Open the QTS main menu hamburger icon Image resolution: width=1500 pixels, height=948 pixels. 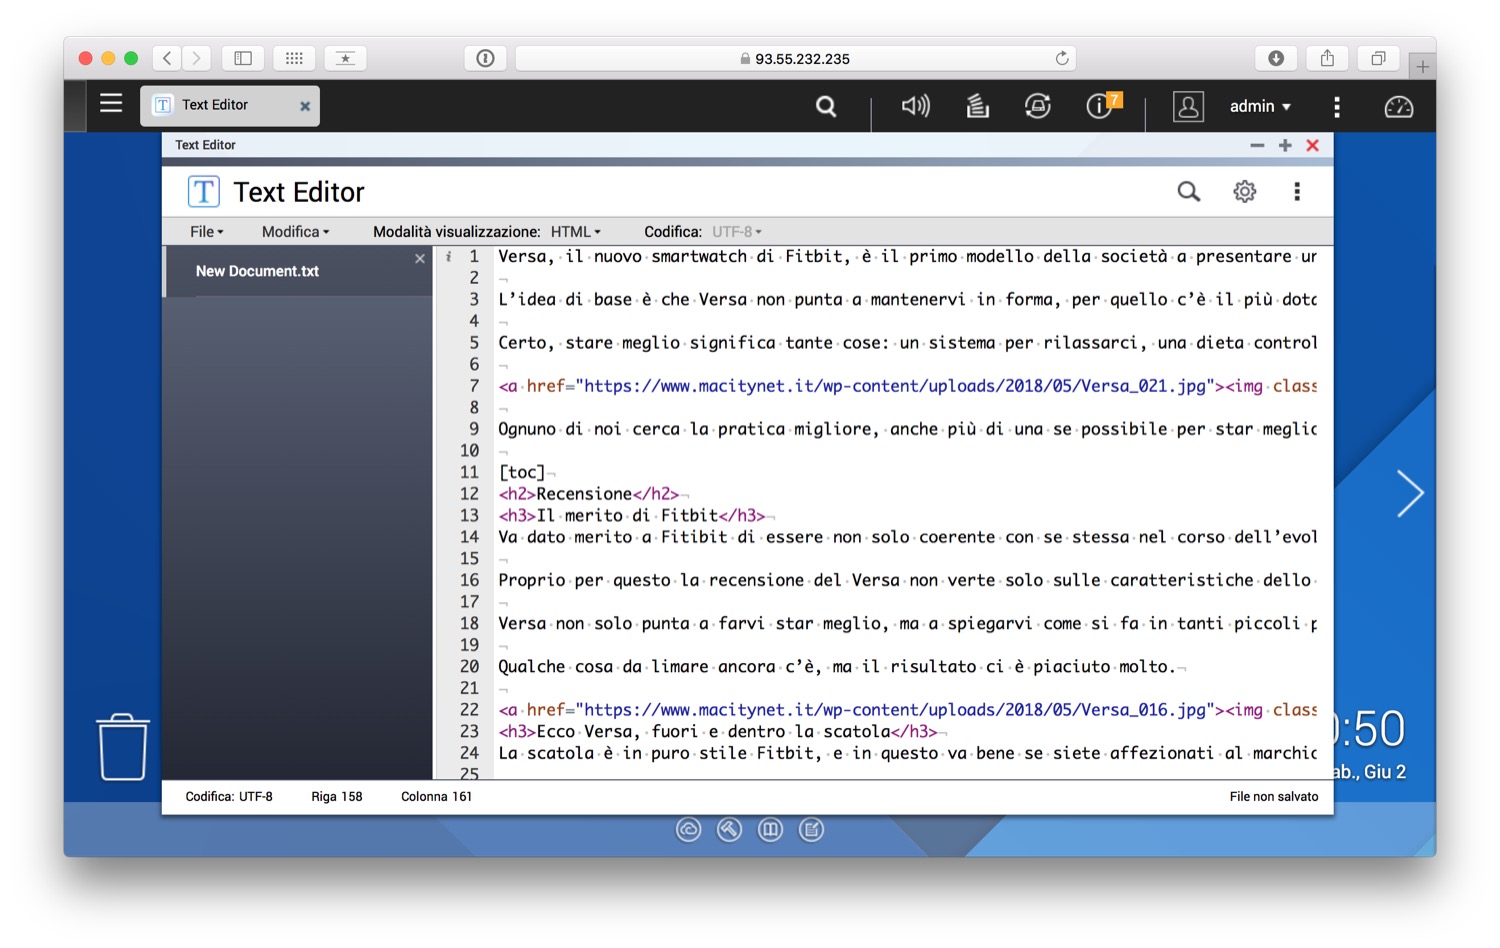click(x=111, y=104)
